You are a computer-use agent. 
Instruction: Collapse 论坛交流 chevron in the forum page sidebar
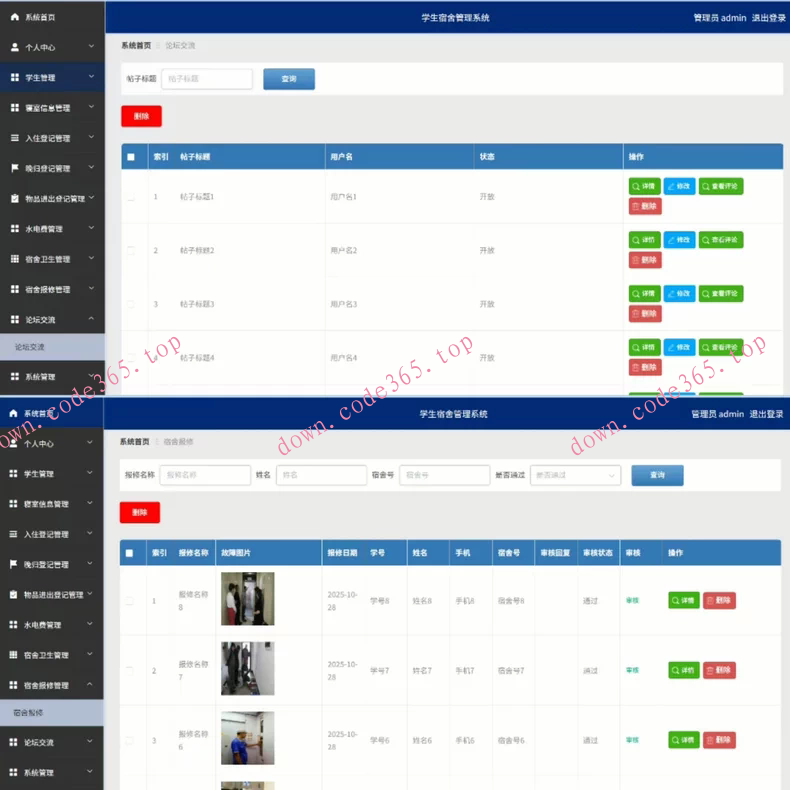point(91,318)
